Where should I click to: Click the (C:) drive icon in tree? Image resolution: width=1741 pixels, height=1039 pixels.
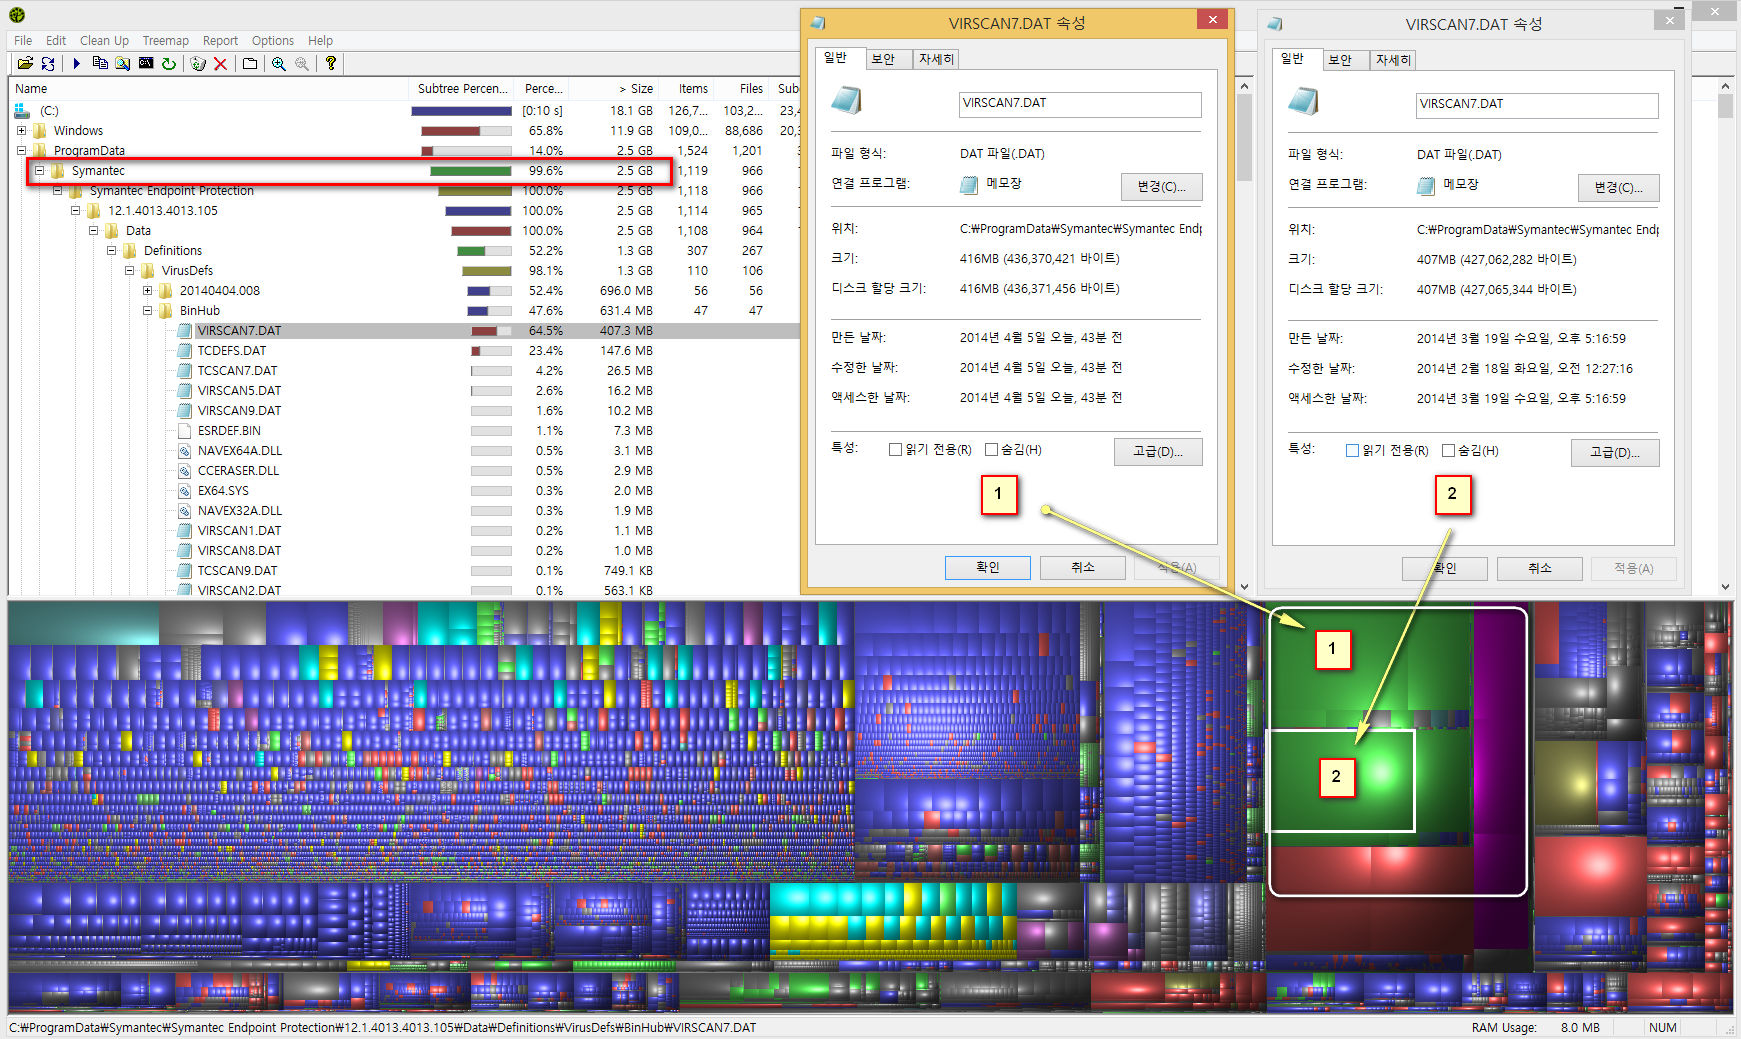(x=22, y=110)
